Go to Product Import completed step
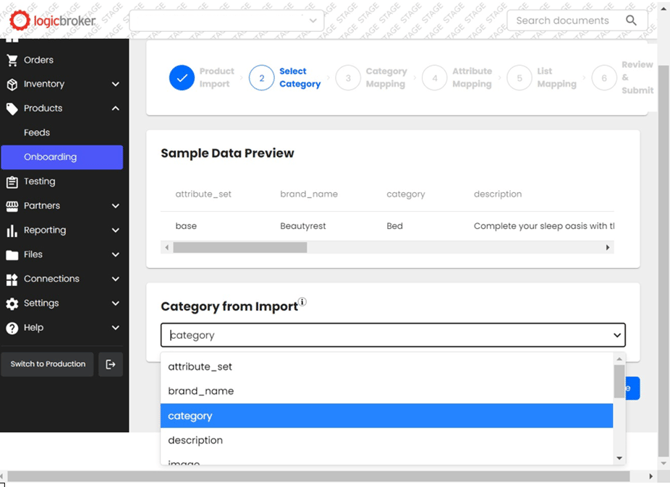This screenshot has height=487, width=670. [x=182, y=78]
